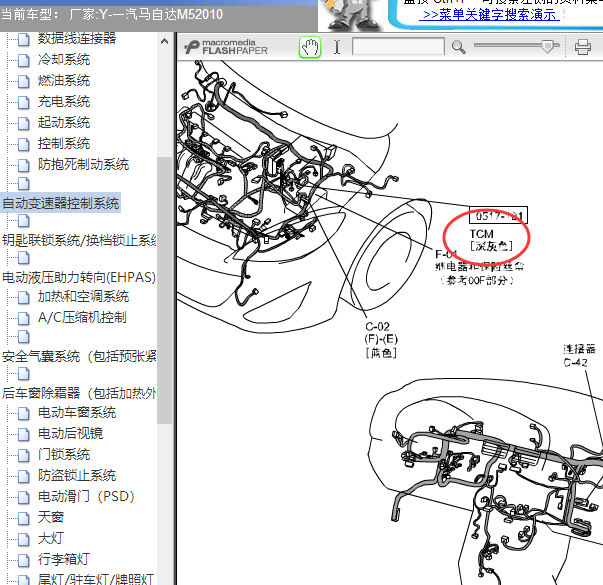
Task: Open 防抱死制动系统 tree item
Action: click(83, 164)
